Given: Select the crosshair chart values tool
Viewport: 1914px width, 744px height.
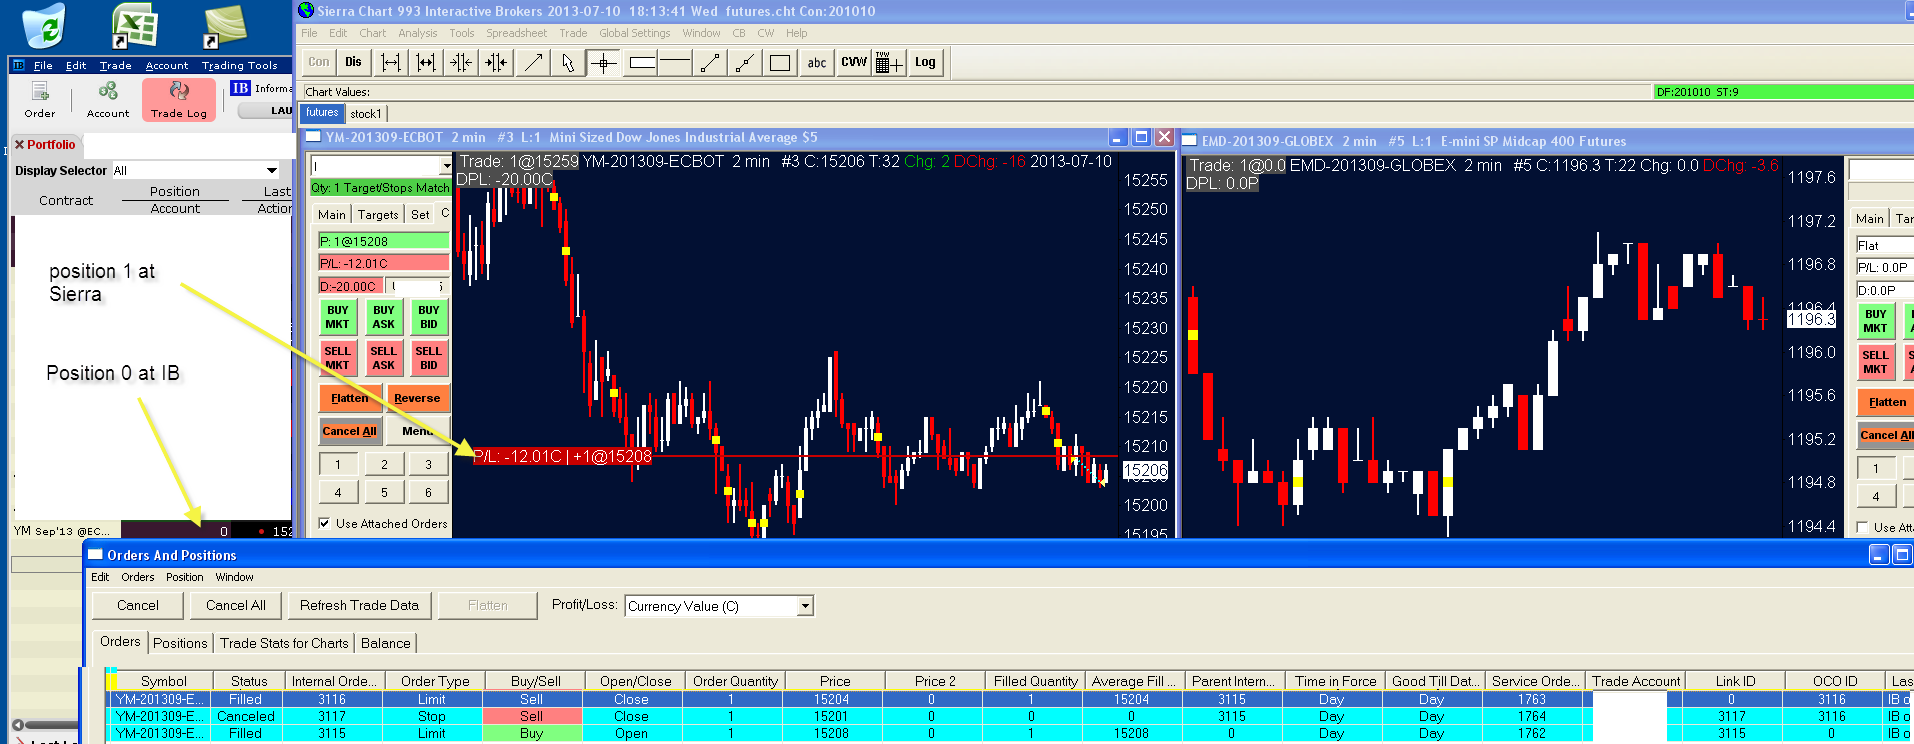Looking at the screenshot, I should pyautogui.click(x=603, y=63).
